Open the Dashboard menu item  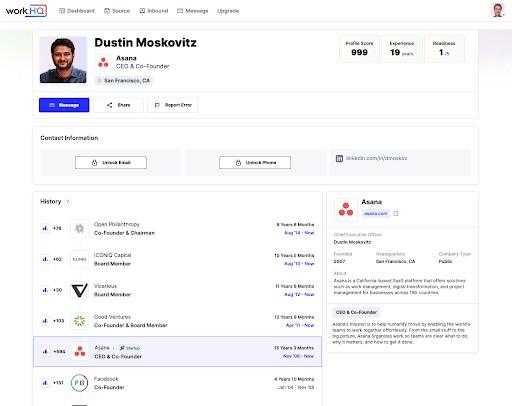77,11
